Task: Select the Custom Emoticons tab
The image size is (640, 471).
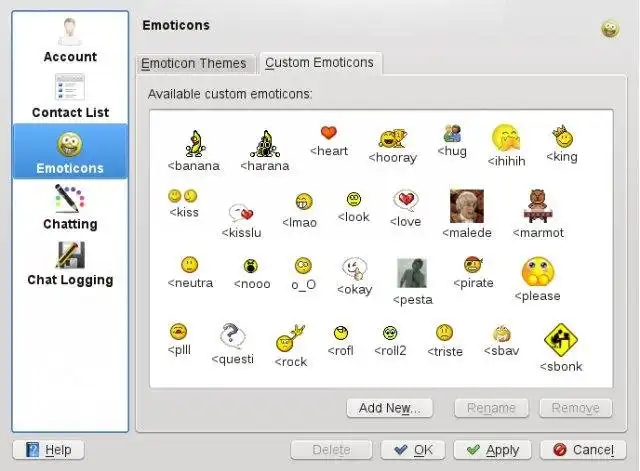Action: coord(320,63)
